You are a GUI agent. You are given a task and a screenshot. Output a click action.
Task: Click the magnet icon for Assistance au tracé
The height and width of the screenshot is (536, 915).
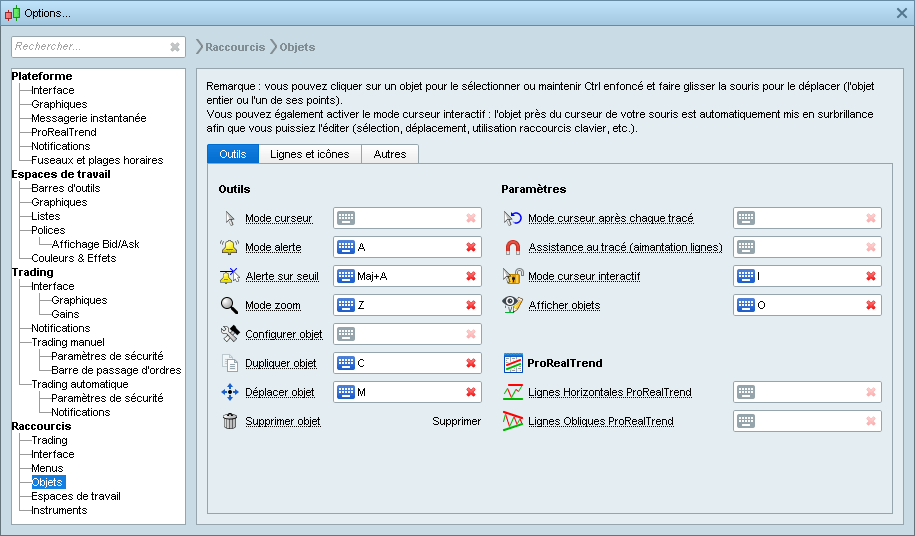coord(512,247)
